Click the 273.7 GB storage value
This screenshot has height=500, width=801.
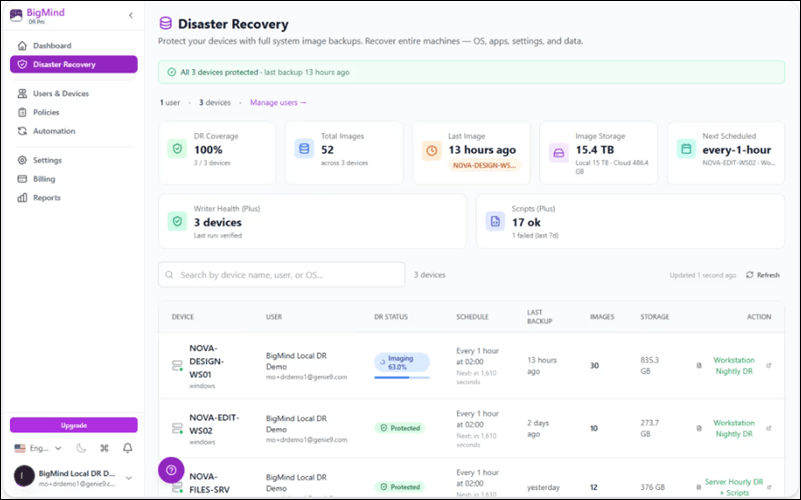tap(650, 428)
